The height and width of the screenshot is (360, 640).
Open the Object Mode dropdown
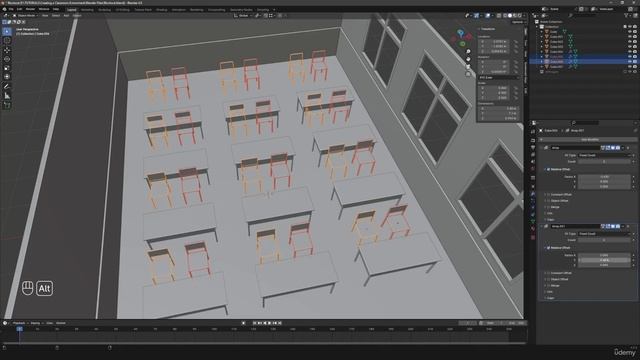(25, 16)
